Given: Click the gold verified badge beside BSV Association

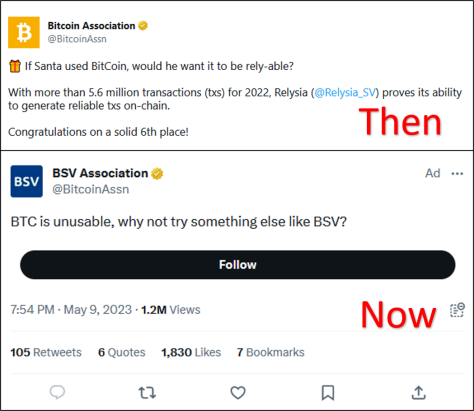Looking at the screenshot, I should click(x=157, y=174).
